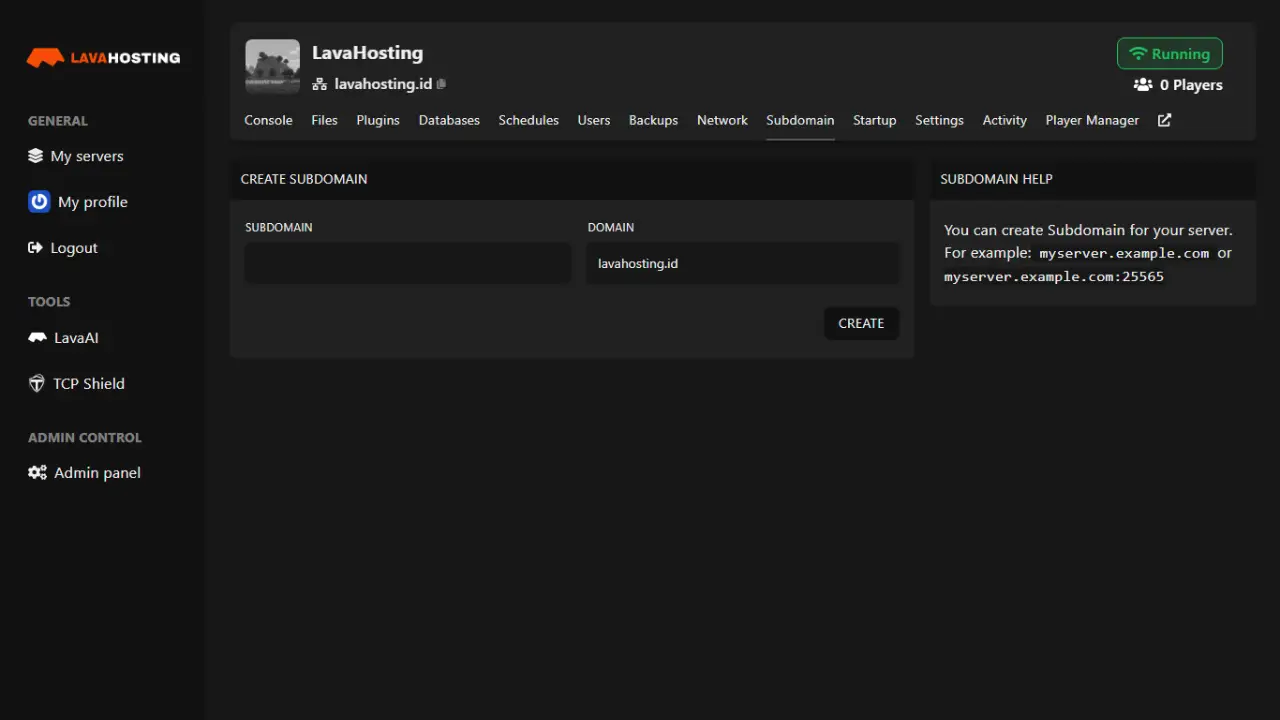This screenshot has height=720, width=1280.
Task: Select the Network tab
Action: (722, 120)
